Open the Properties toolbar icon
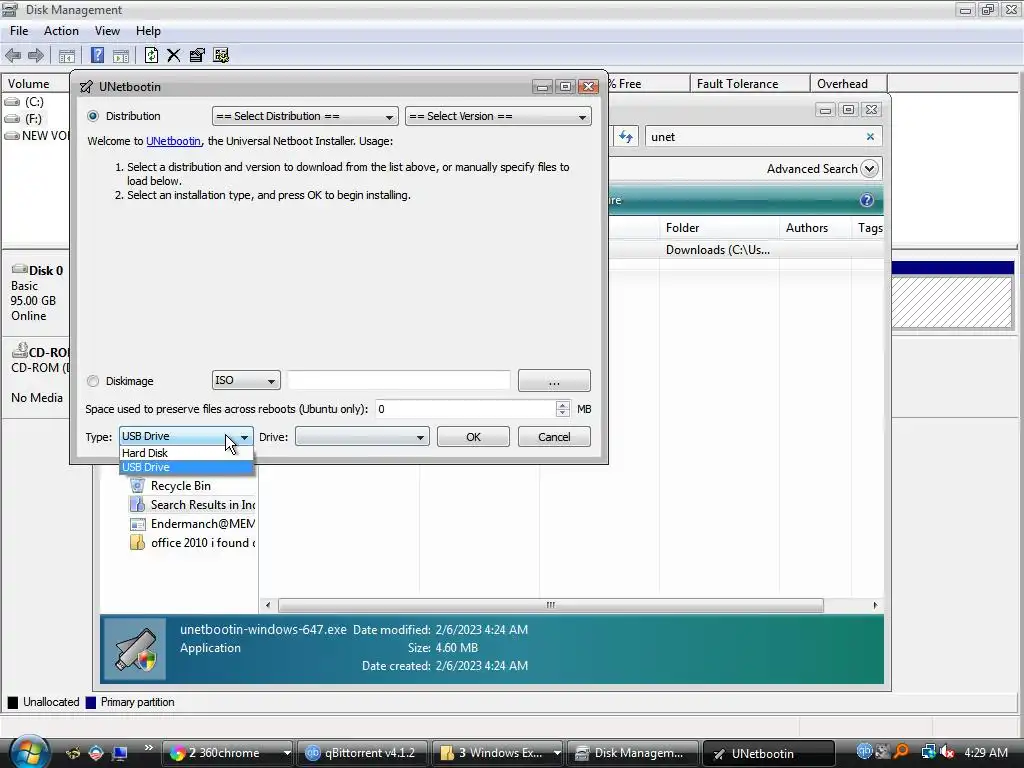 coord(197,56)
